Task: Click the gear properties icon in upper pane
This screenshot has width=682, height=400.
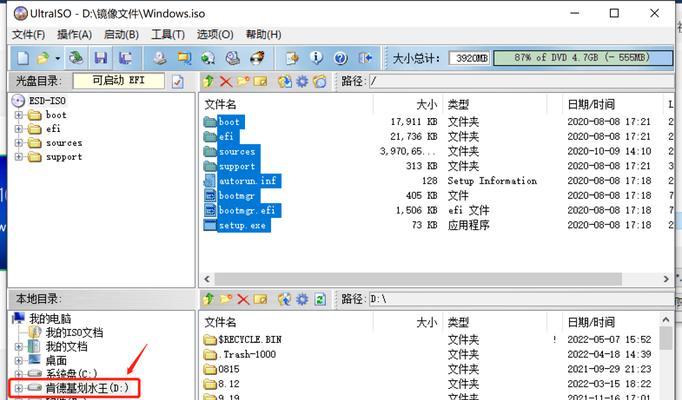Action: (x=302, y=81)
